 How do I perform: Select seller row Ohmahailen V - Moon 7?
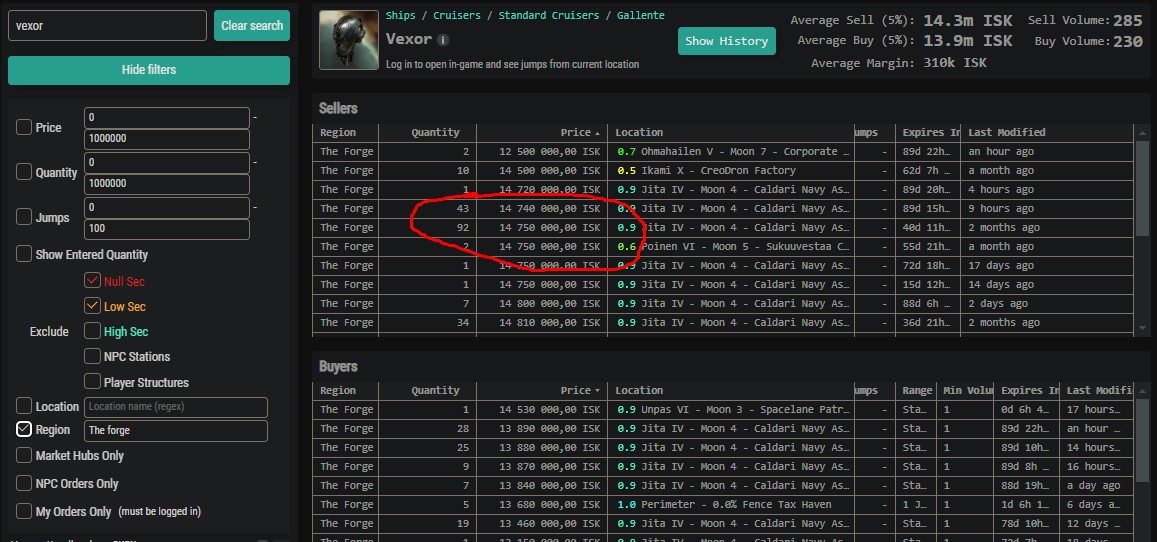(722, 152)
